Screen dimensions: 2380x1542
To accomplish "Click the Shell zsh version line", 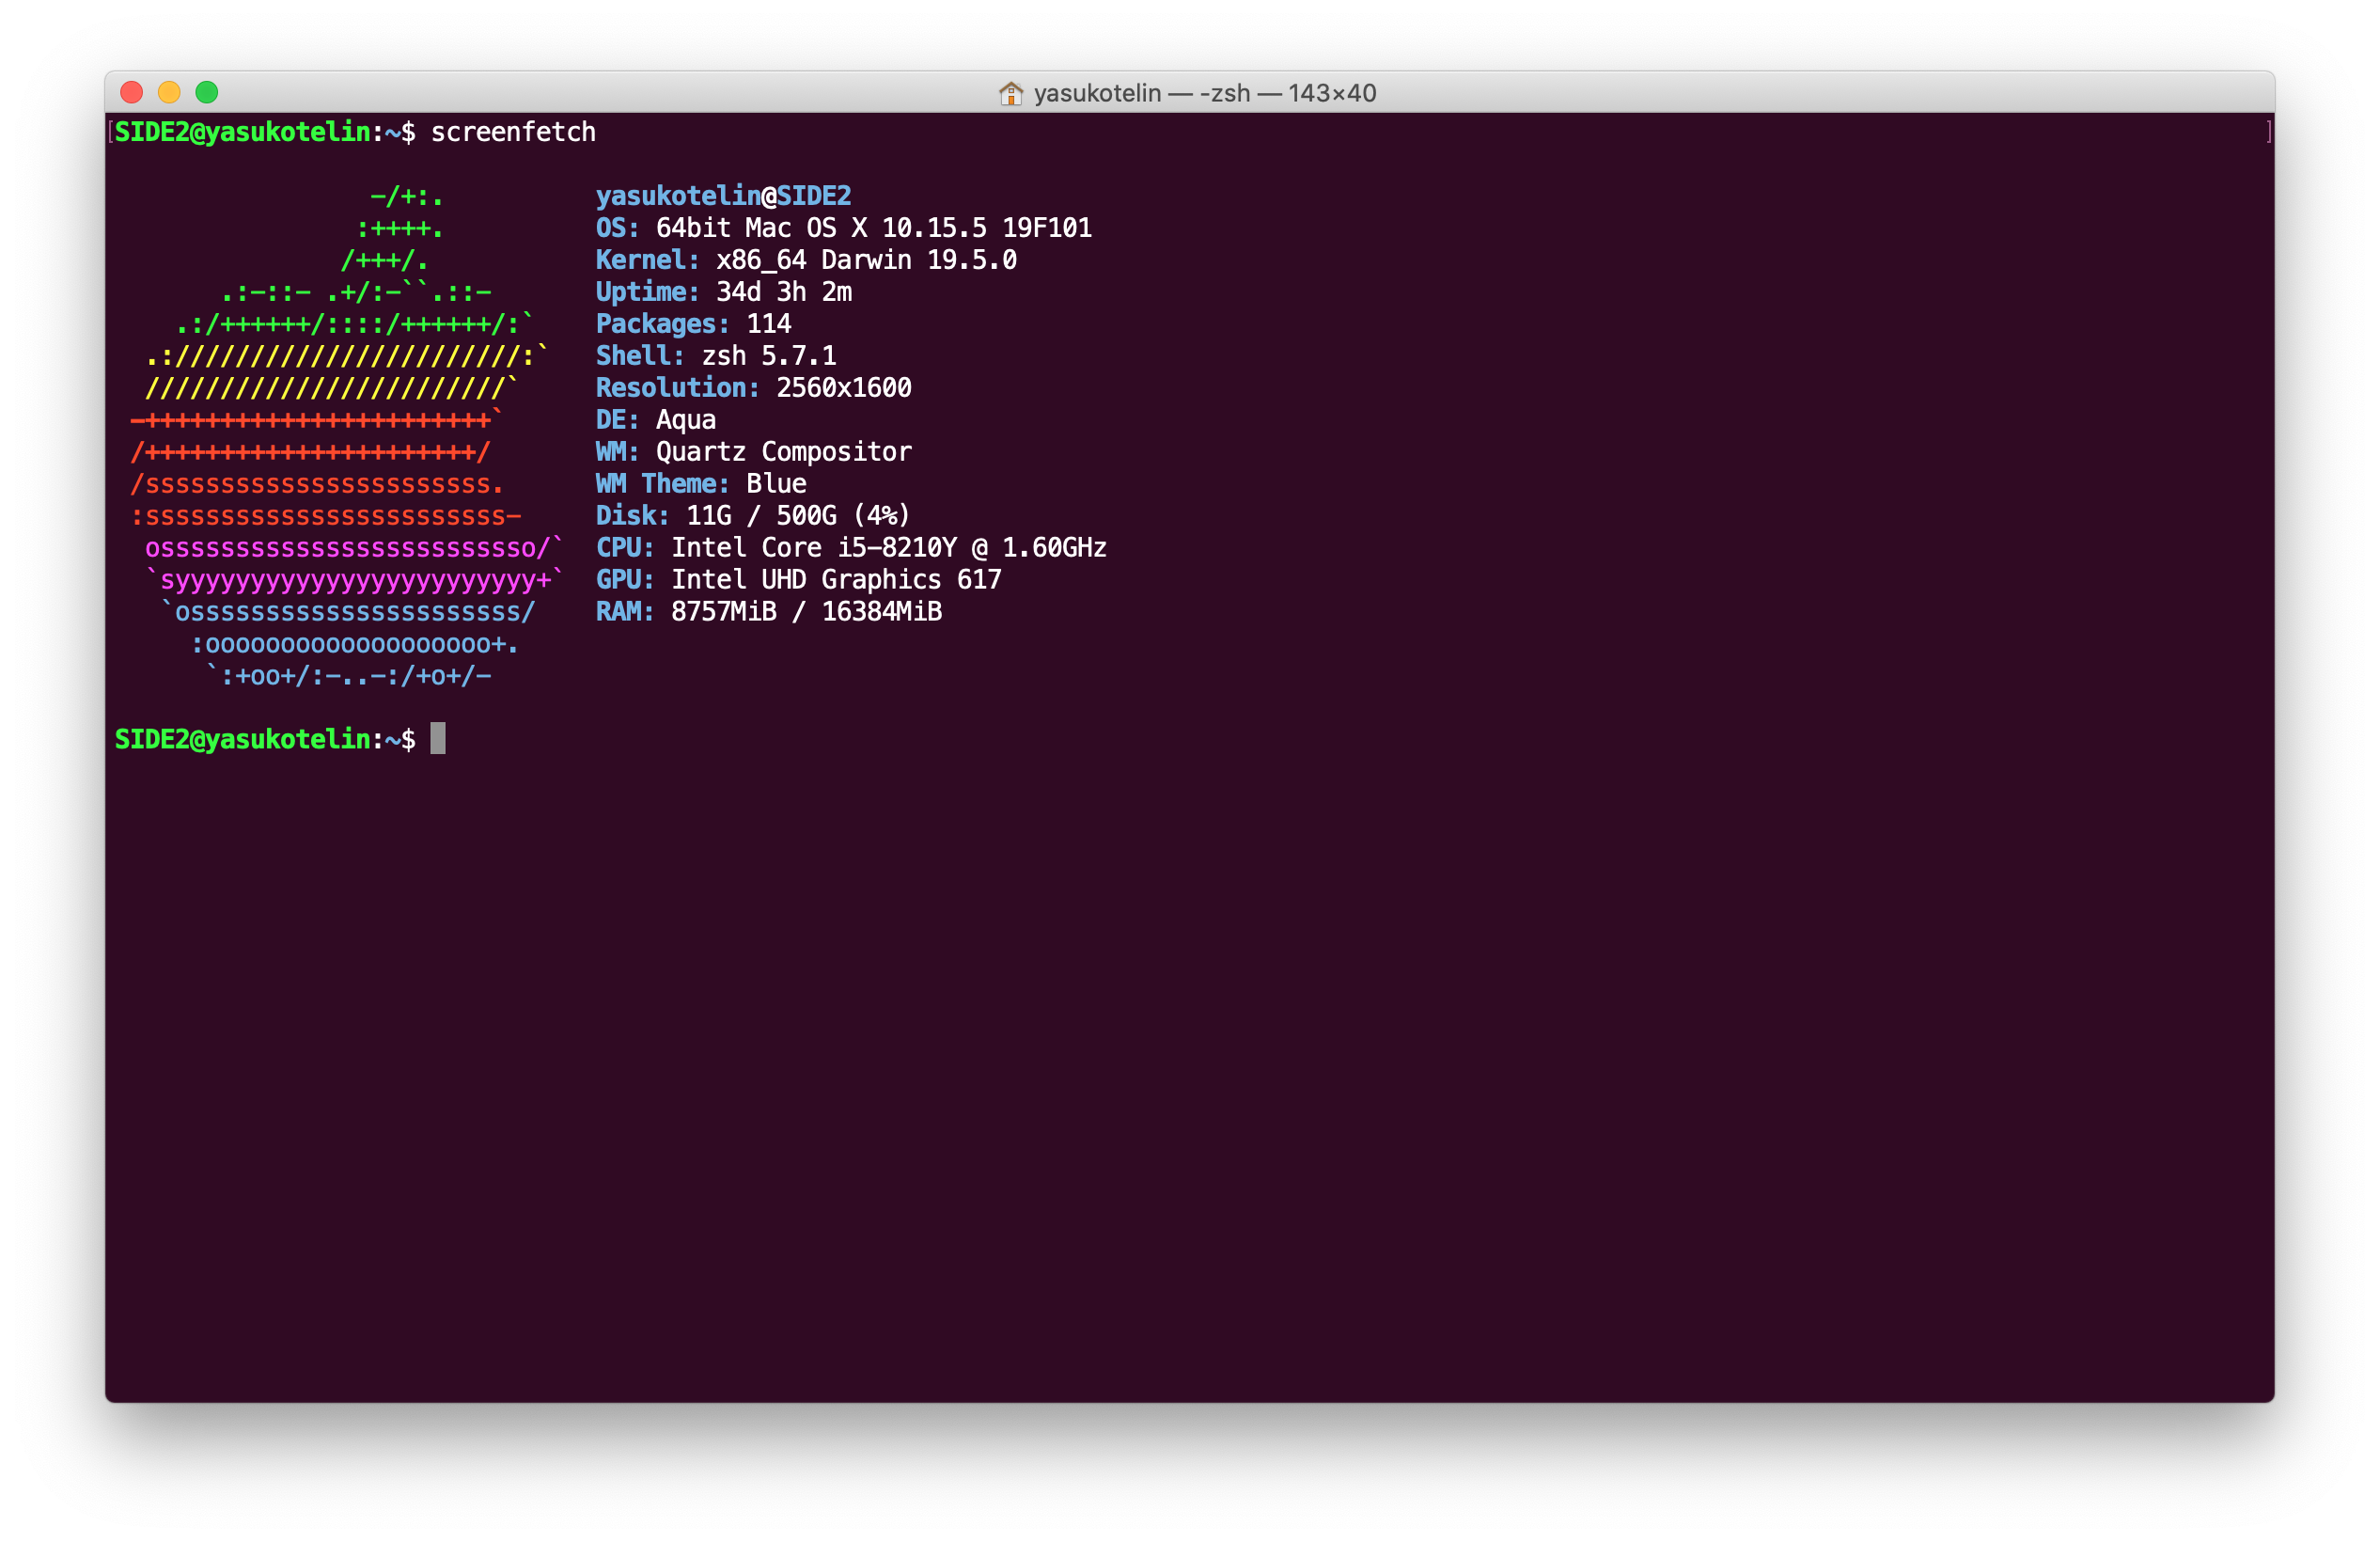I will pos(716,356).
